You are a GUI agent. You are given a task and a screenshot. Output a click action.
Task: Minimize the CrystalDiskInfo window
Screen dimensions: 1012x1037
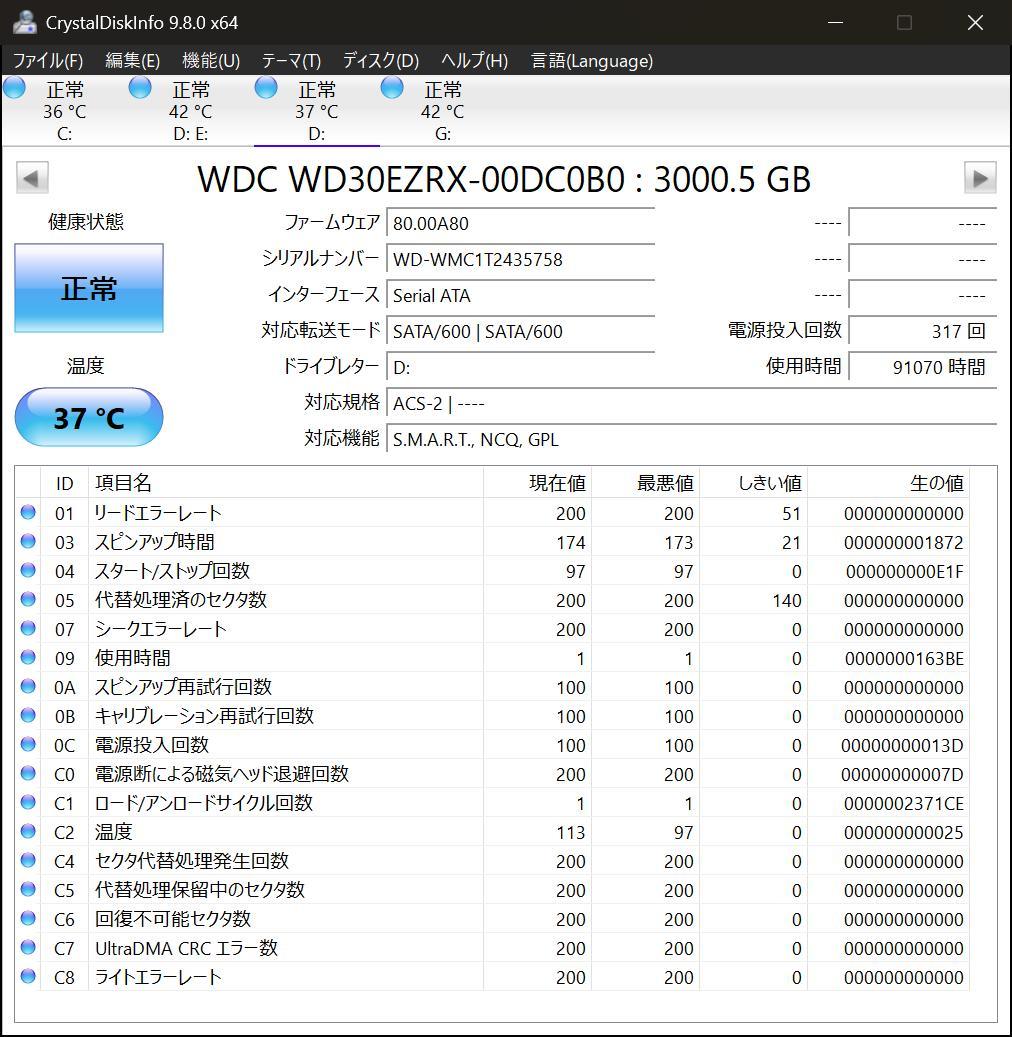[835, 22]
